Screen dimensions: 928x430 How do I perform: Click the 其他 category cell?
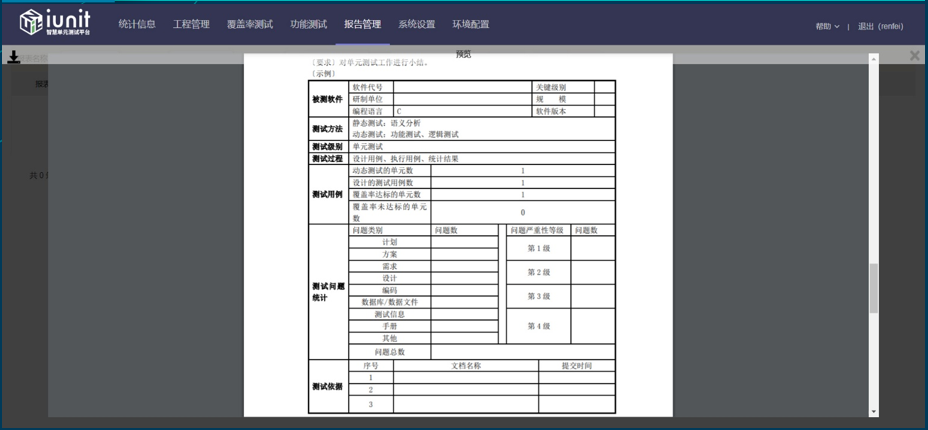point(389,338)
